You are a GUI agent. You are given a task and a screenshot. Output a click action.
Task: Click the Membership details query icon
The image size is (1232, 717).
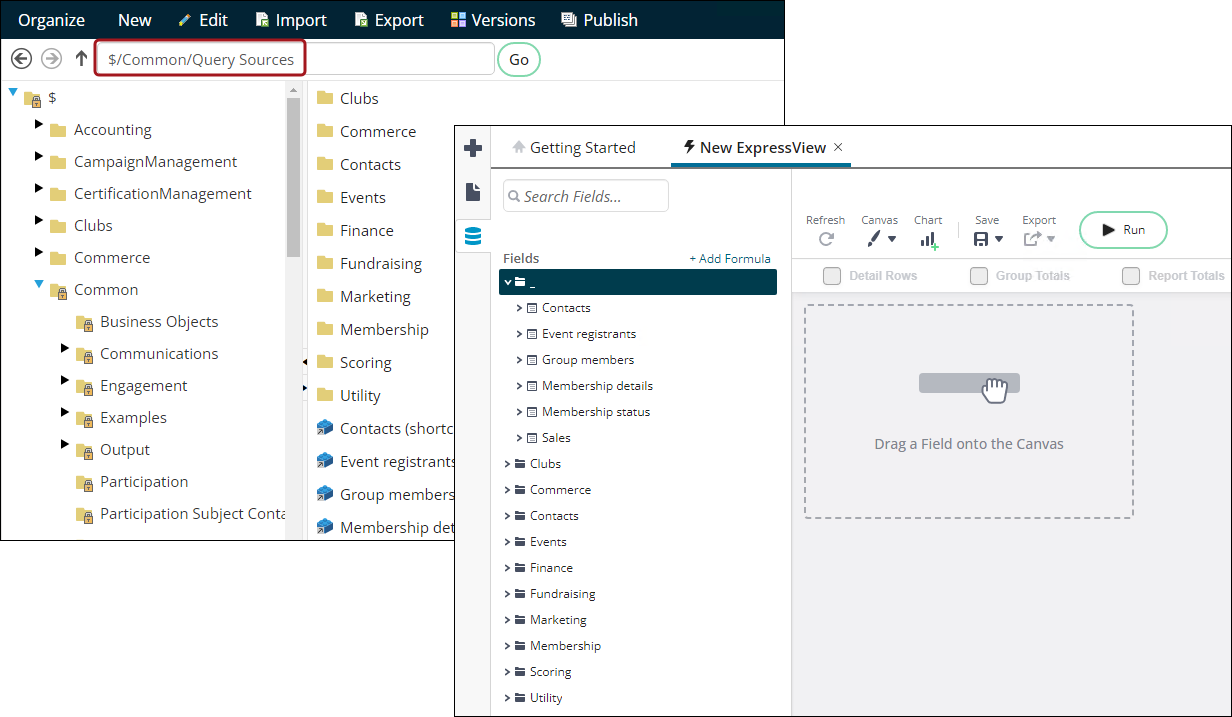click(x=324, y=527)
